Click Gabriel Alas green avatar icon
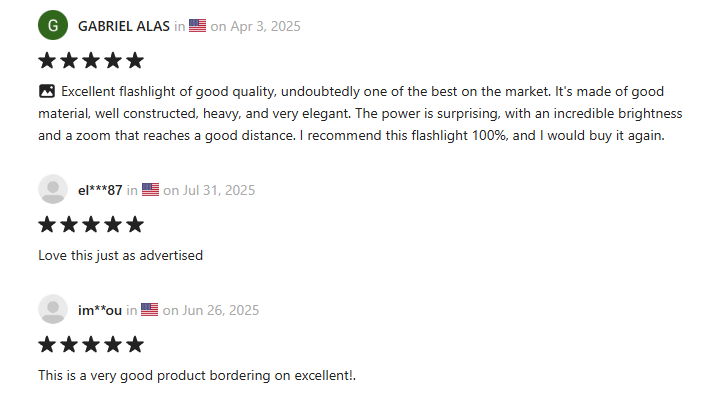The width and height of the screenshot is (707, 412). 53,25
